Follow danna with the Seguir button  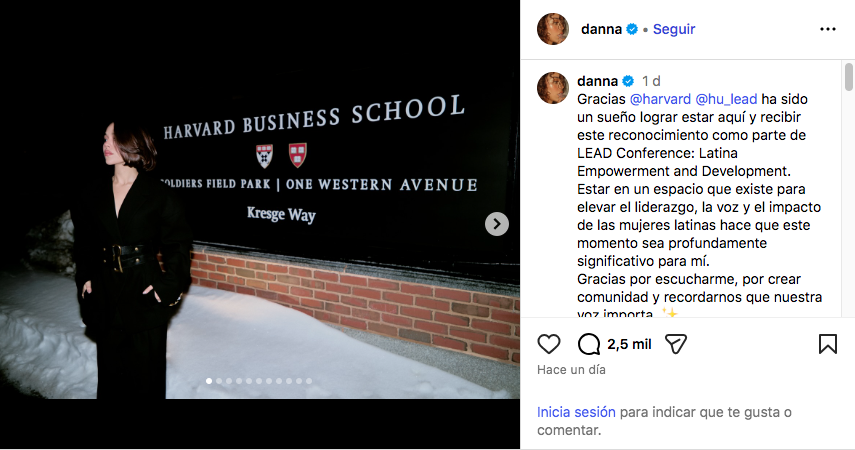point(674,29)
